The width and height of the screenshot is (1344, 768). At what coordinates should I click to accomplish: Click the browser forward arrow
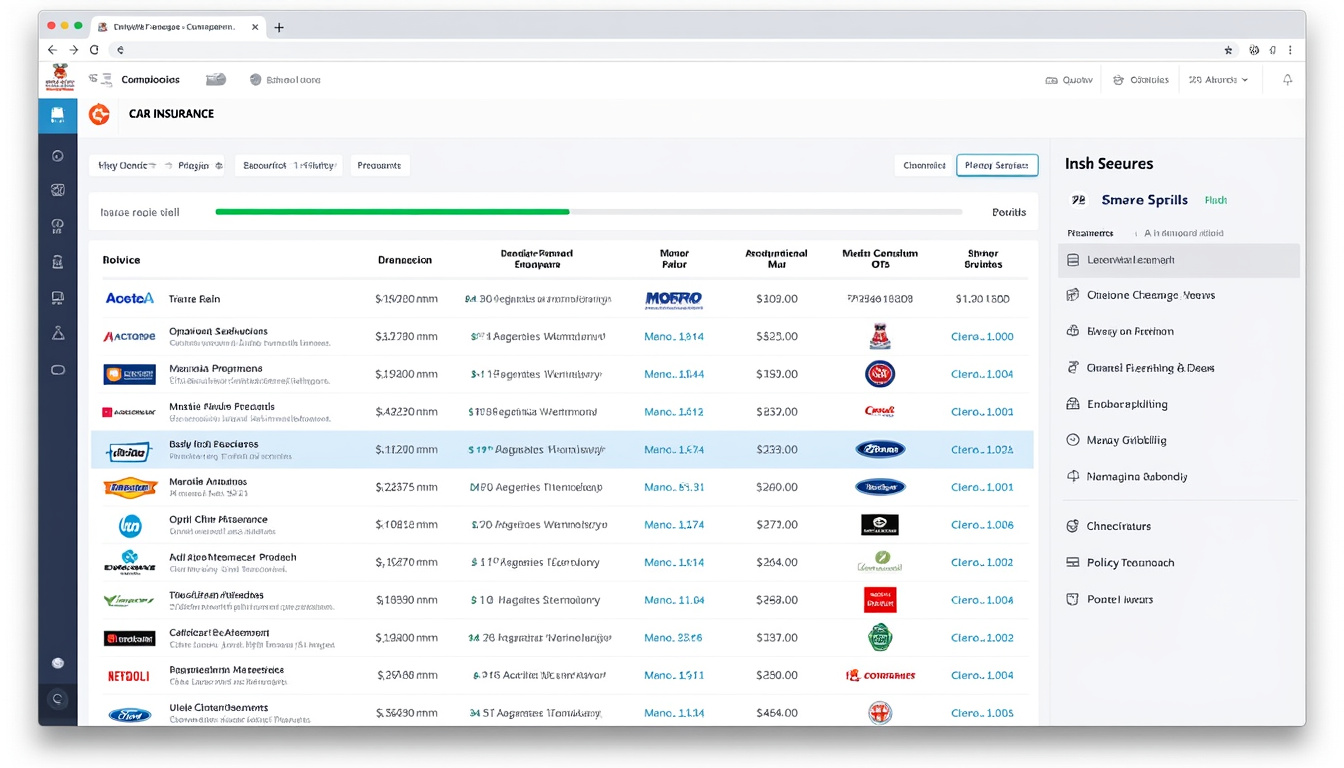74,49
